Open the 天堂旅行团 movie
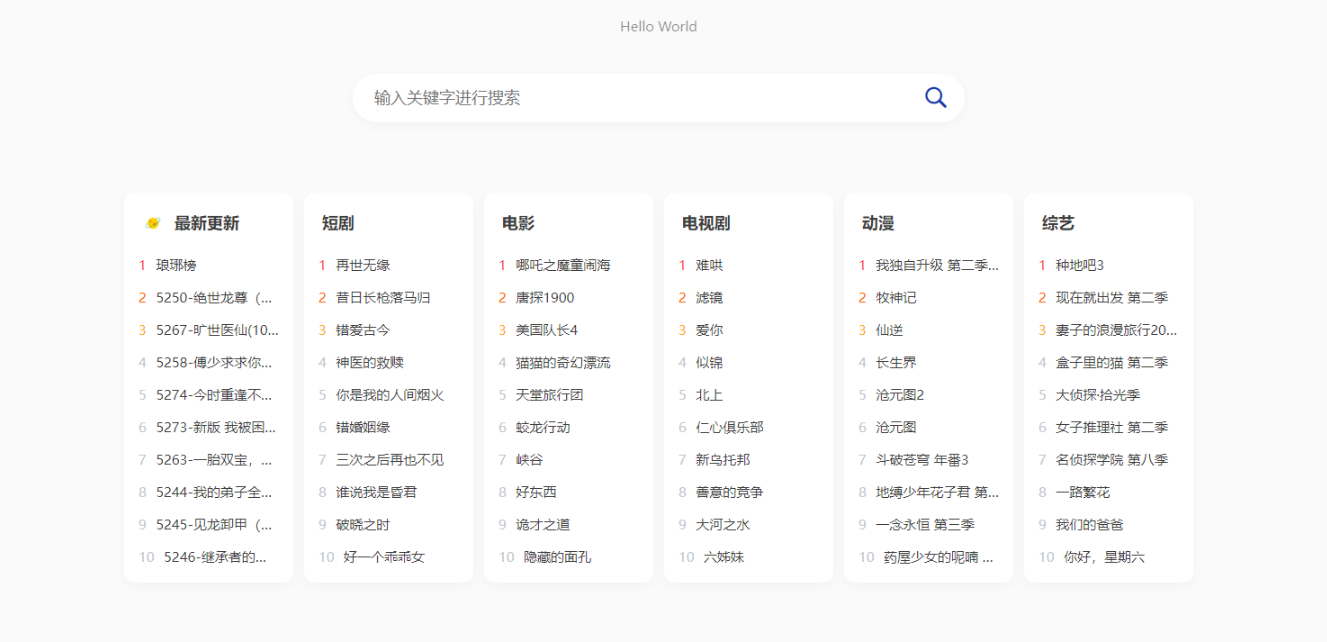The height and width of the screenshot is (642, 1327). (x=550, y=395)
